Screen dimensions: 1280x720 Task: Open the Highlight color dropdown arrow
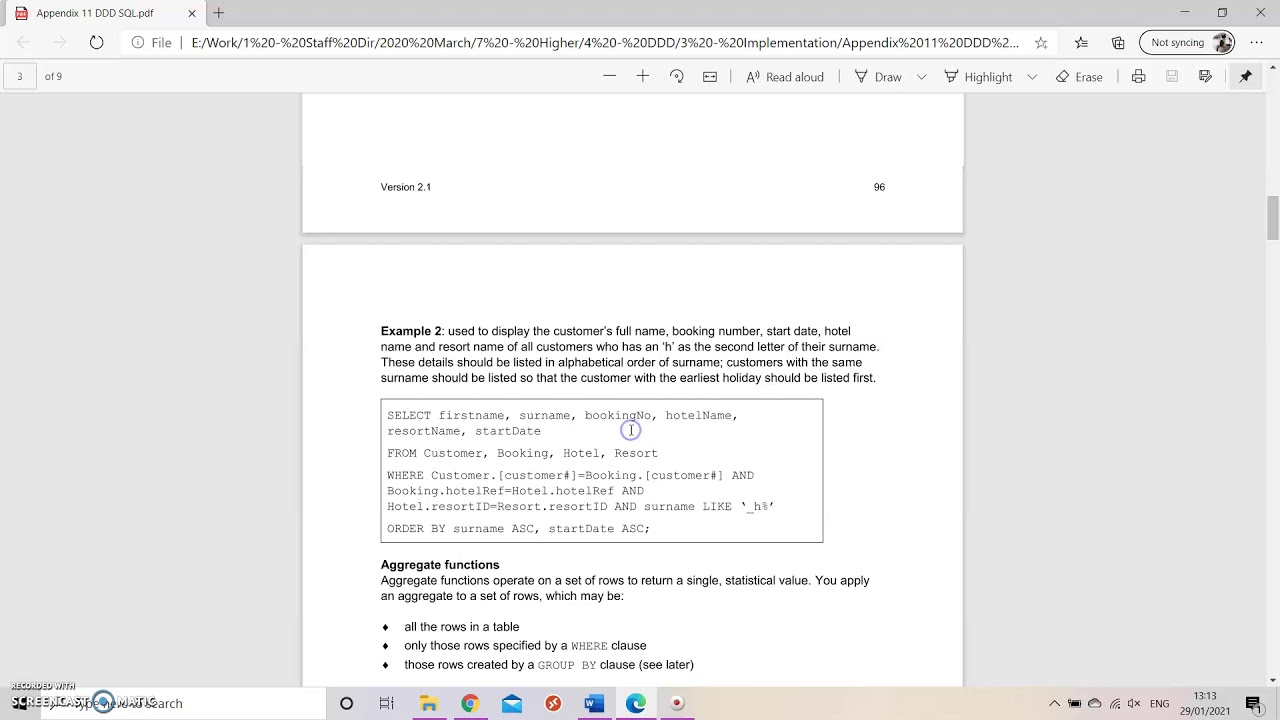coord(1032,77)
